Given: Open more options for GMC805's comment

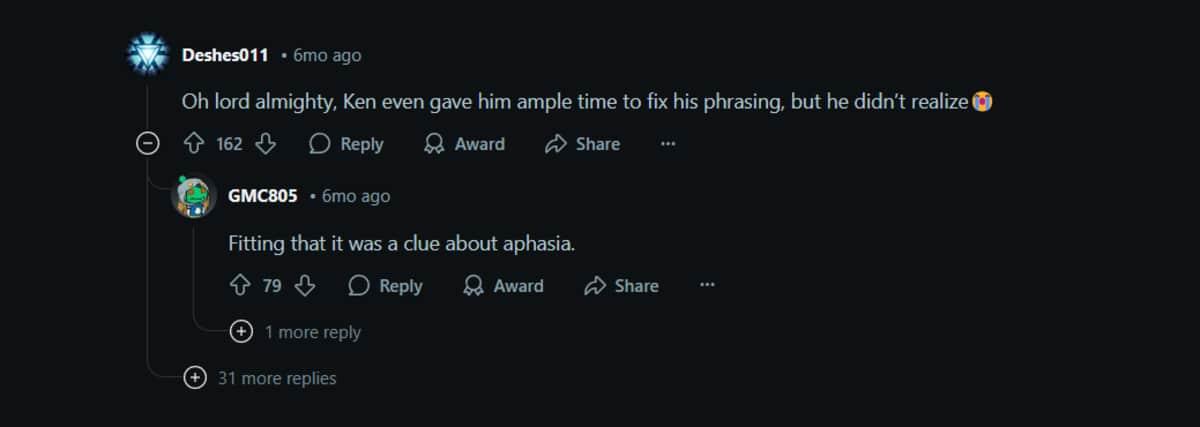Looking at the screenshot, I should (x=707, y=286).
